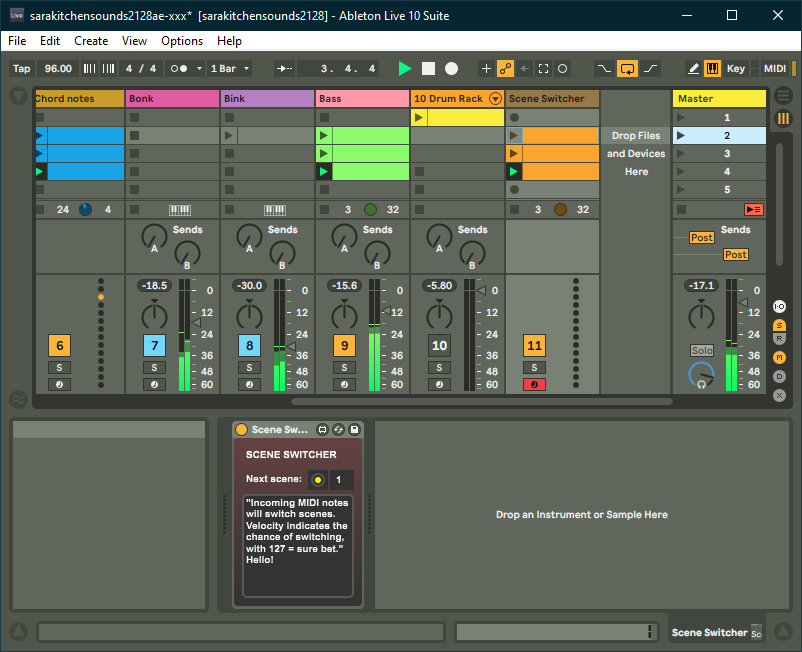Click the Tap tempo button
The height and width of the screenshot is (652, 802).
coord(21,69)
